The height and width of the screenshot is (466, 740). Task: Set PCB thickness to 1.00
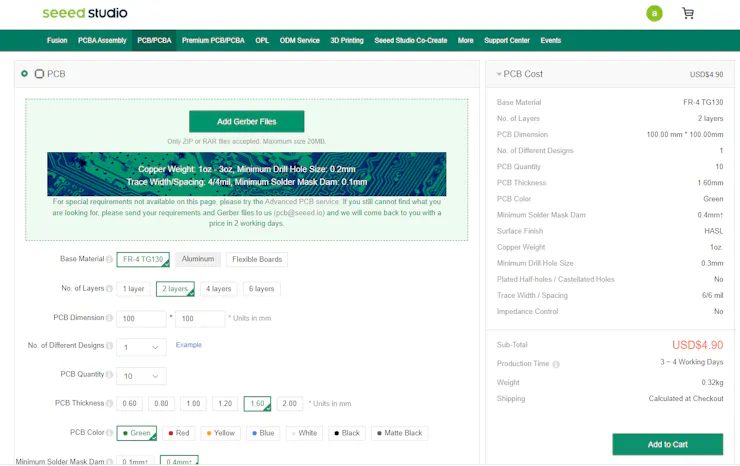point(193,403)
